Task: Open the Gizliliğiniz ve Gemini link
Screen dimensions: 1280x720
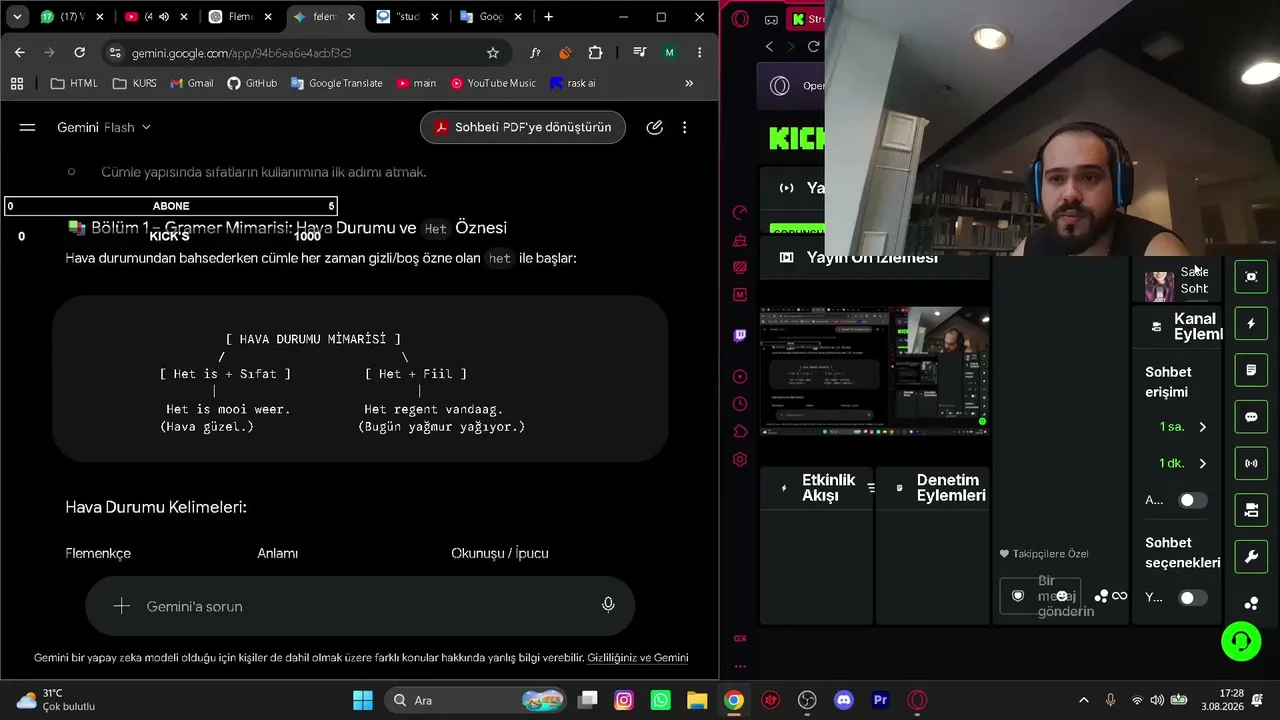Action: [638, 658]
